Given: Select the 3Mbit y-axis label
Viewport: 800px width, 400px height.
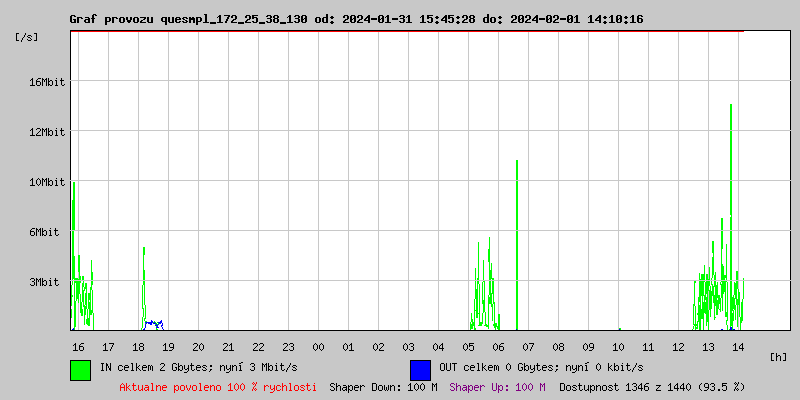Looking at the screenshot, I should pyautogui.click(x=46, y=282).
